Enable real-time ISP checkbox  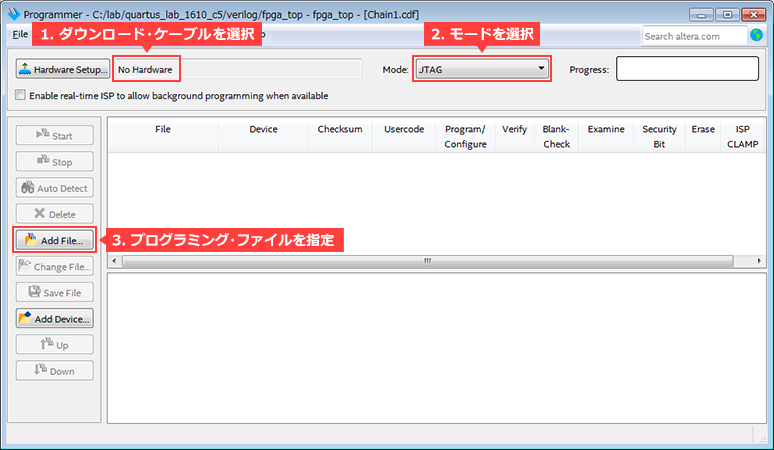20,95
